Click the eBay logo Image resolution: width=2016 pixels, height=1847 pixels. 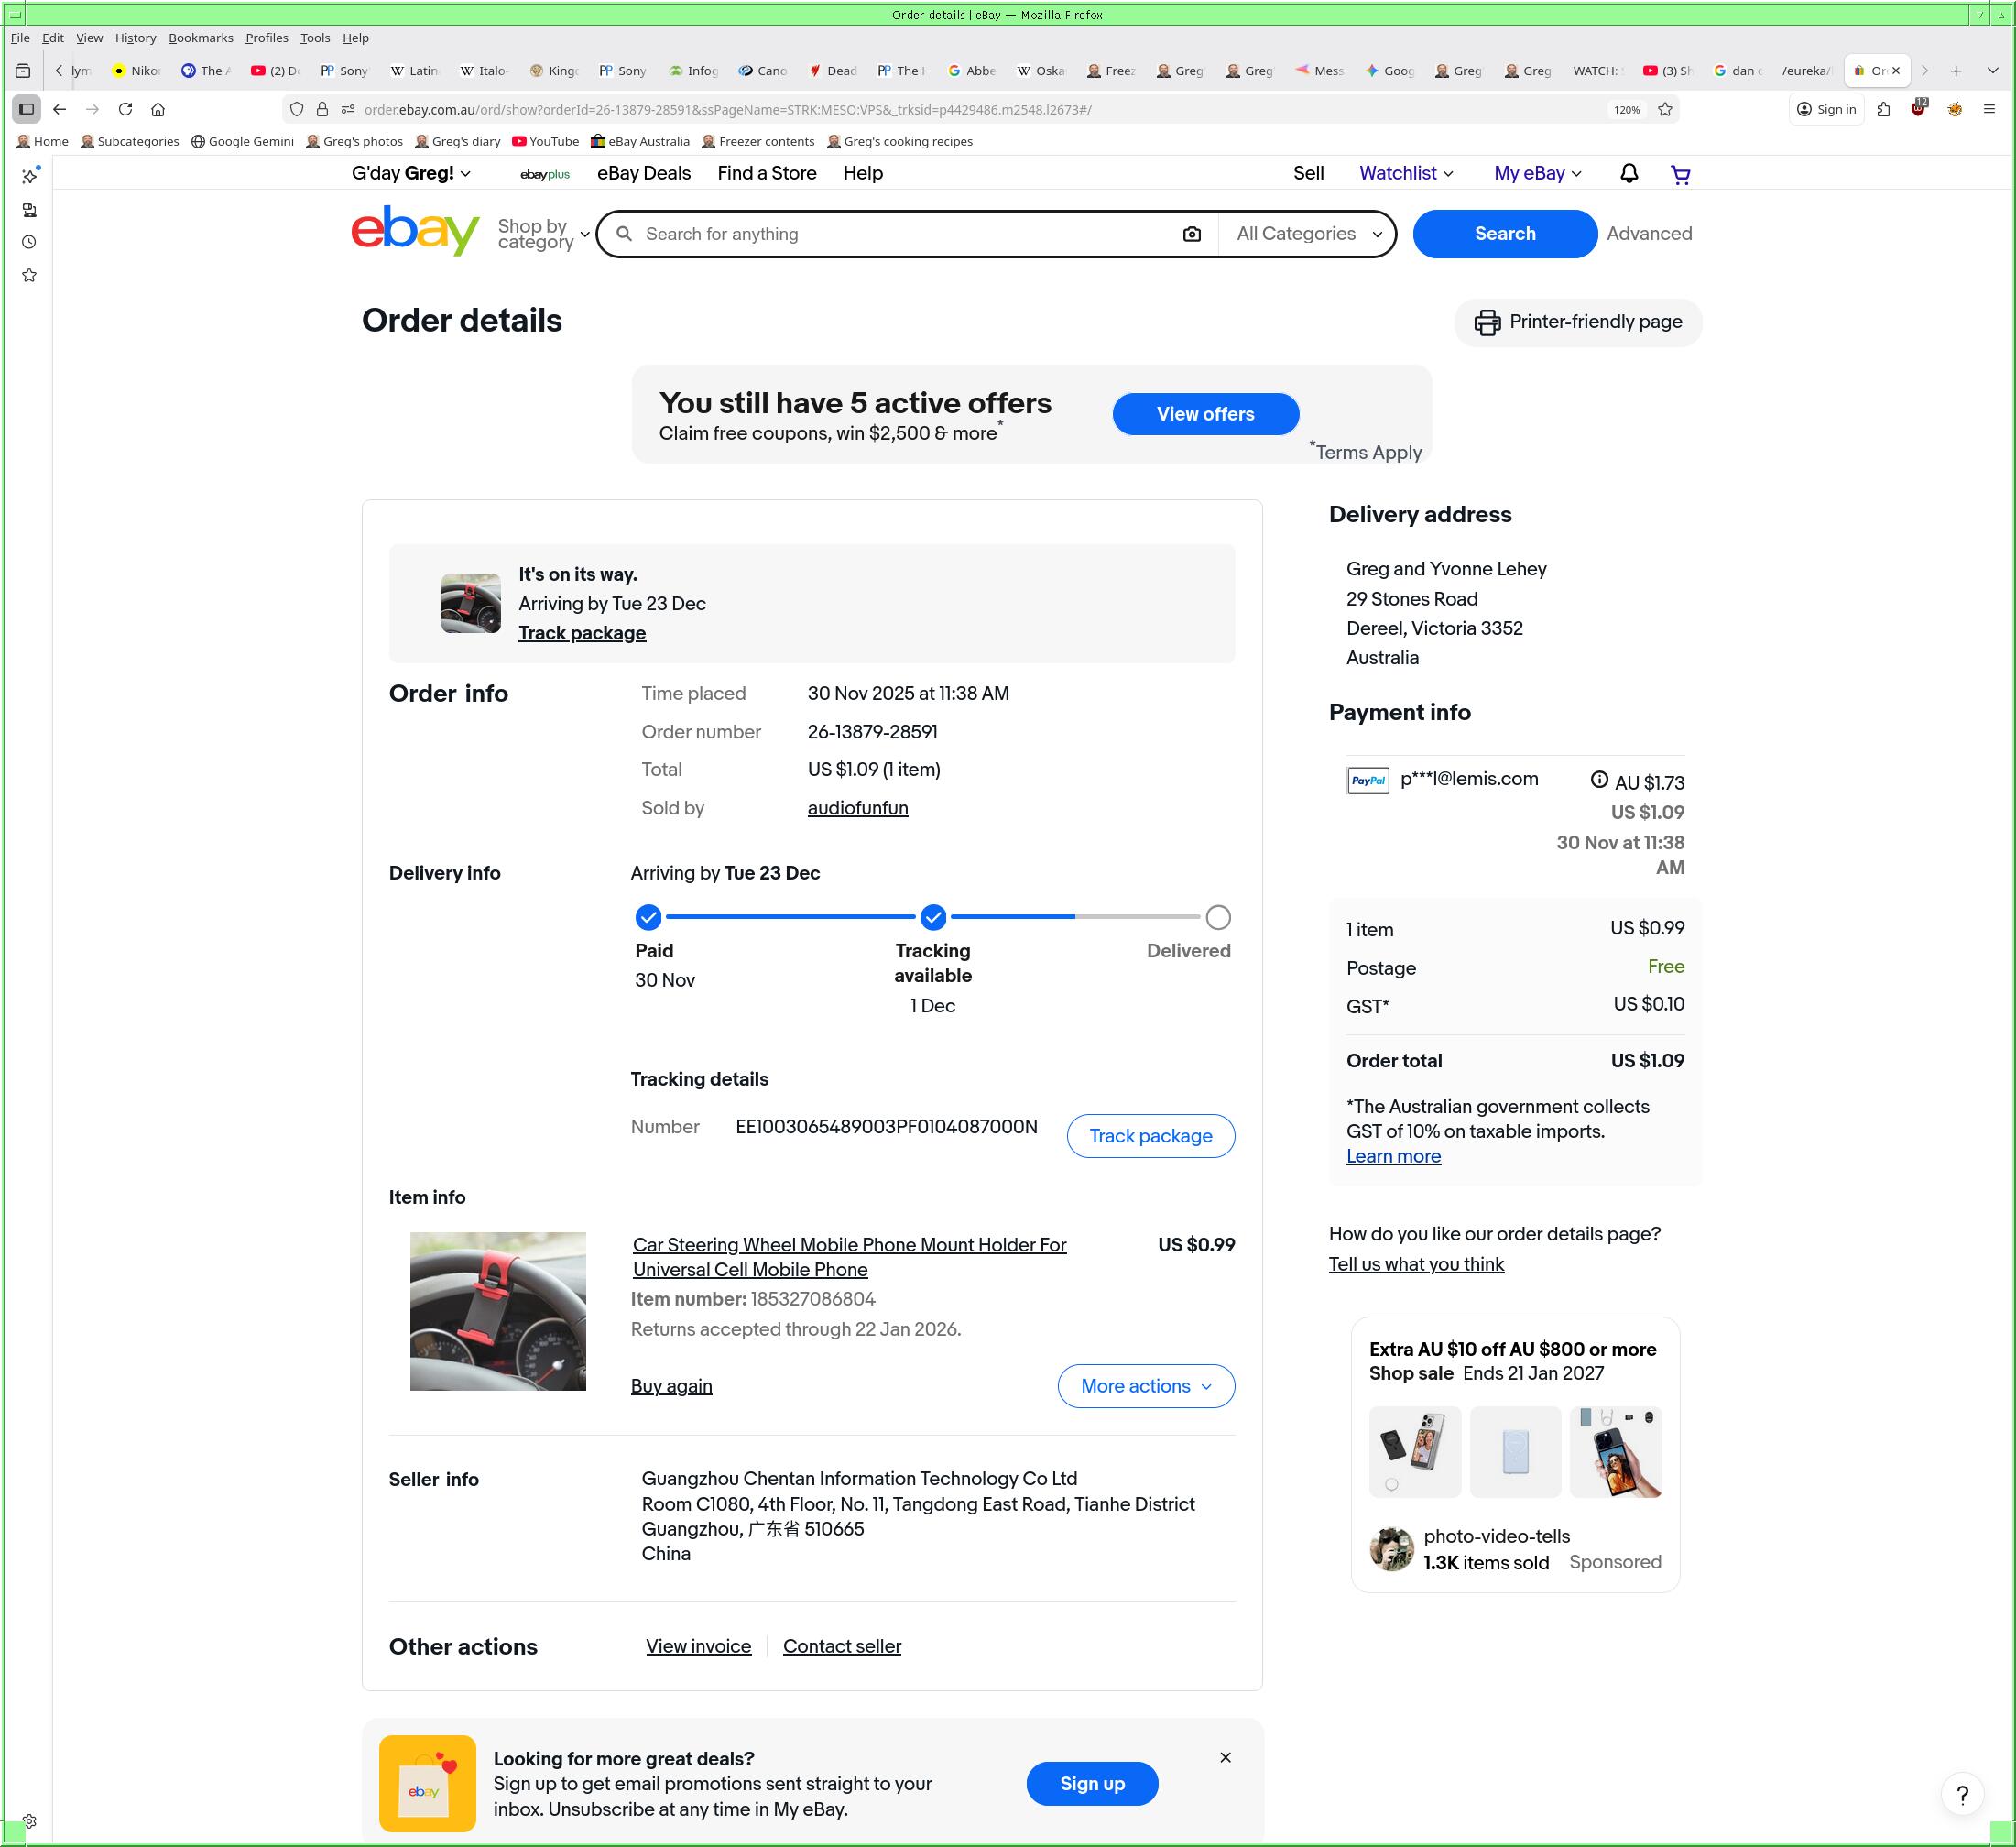(415, 231)
